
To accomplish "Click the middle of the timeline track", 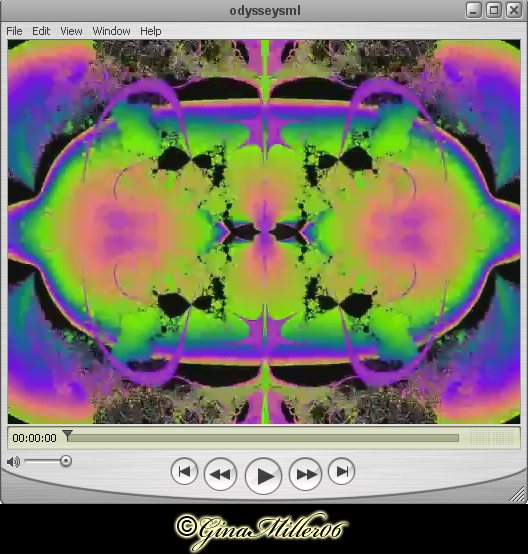I will (x=263, y=438).
